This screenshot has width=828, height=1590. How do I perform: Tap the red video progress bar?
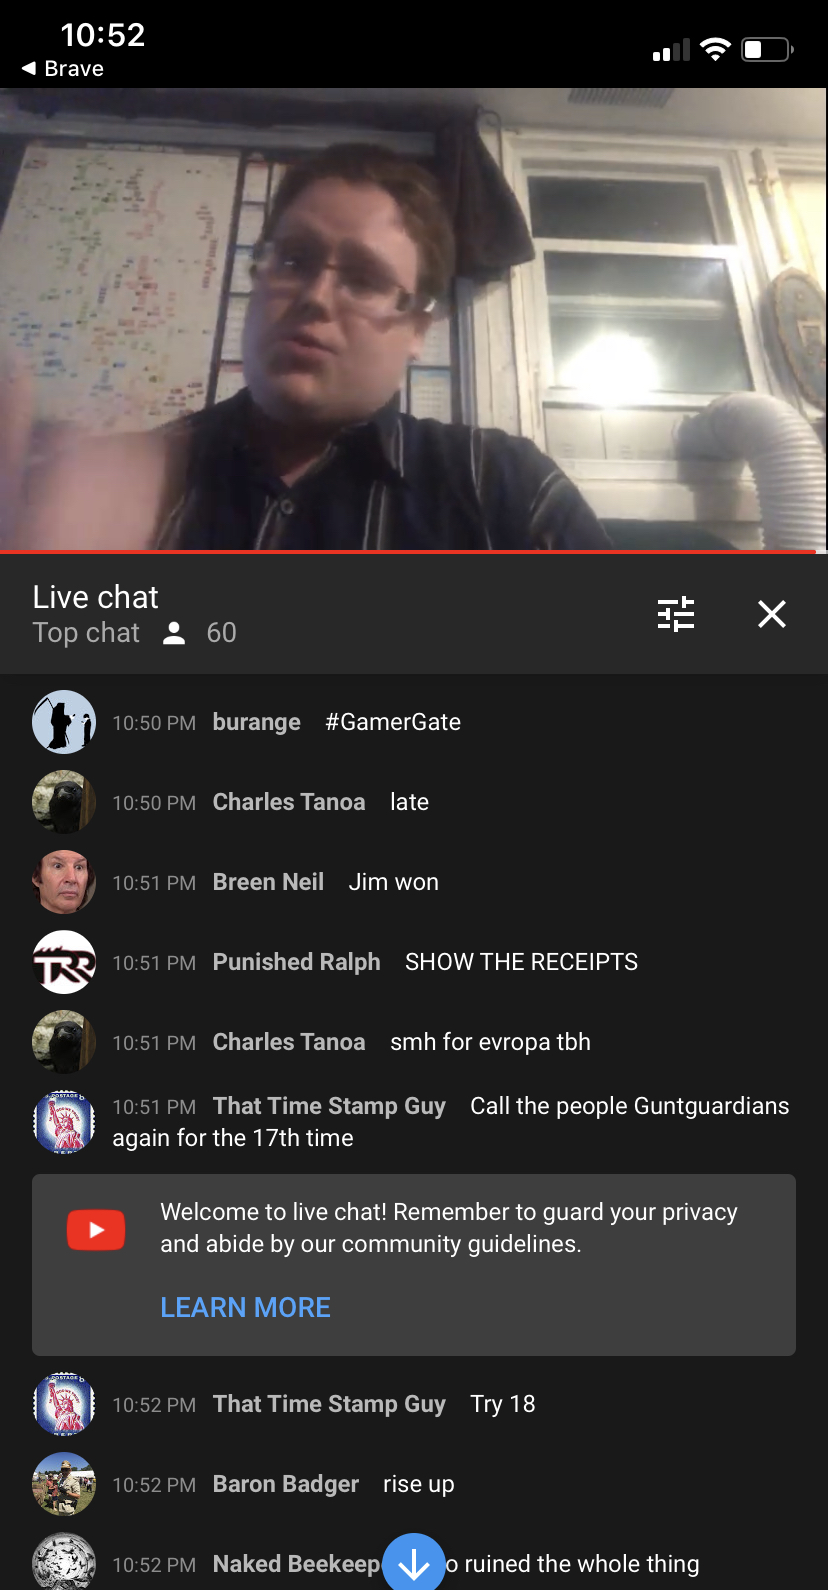pyautogui.click(x=408, y=551)
